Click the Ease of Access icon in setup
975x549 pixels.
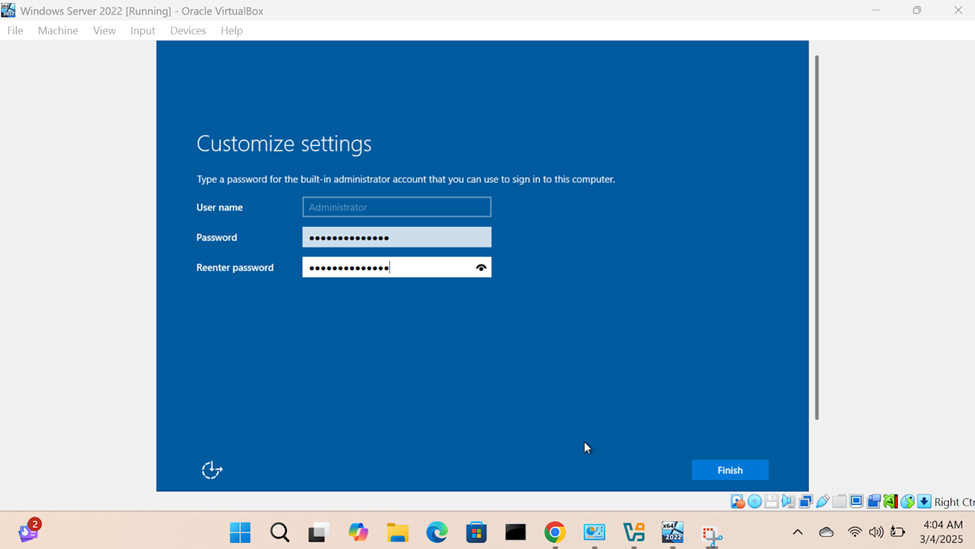212,470
